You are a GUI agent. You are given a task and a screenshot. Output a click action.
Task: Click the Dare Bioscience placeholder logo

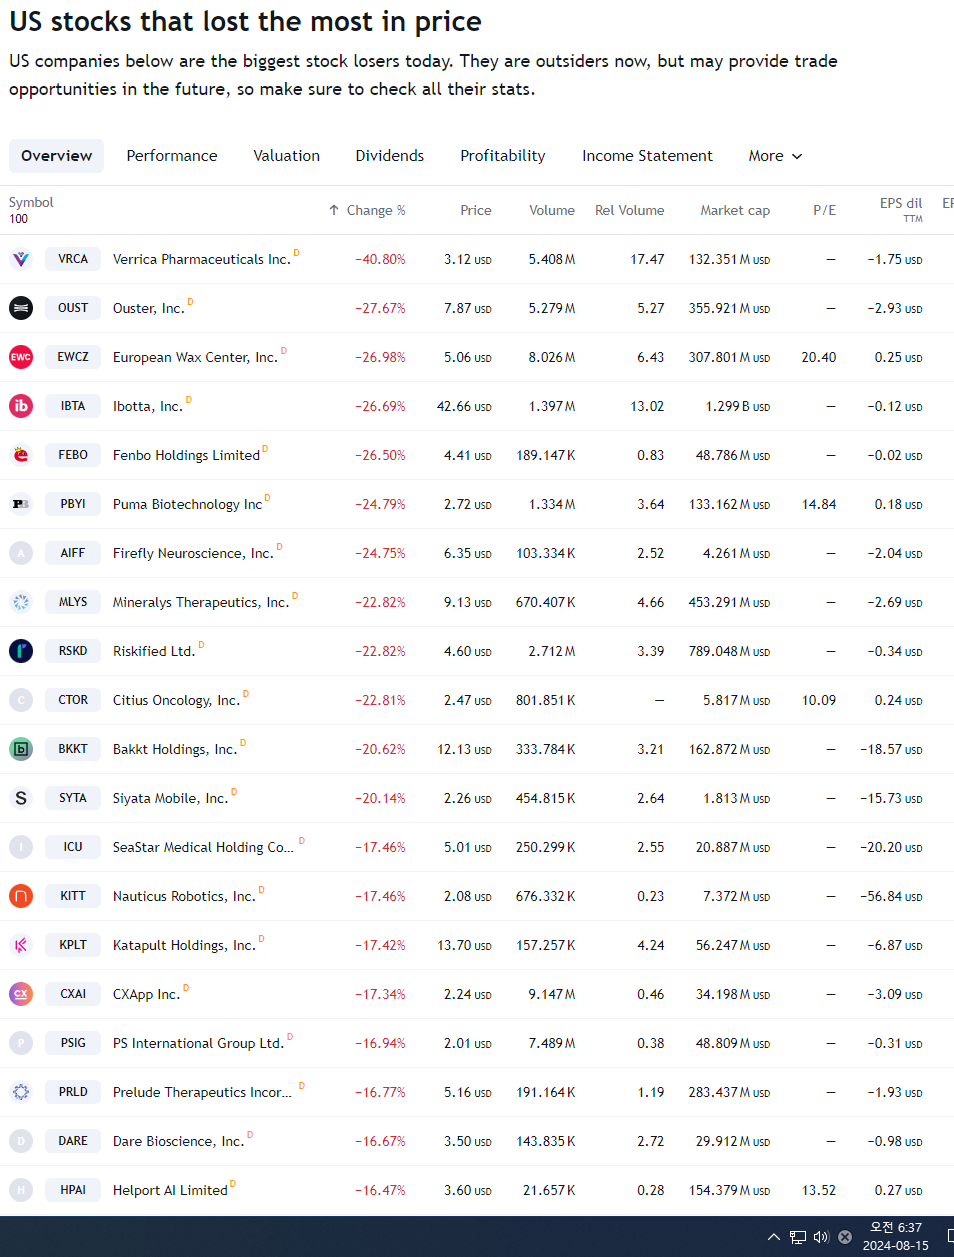[x=21, y=1141]
